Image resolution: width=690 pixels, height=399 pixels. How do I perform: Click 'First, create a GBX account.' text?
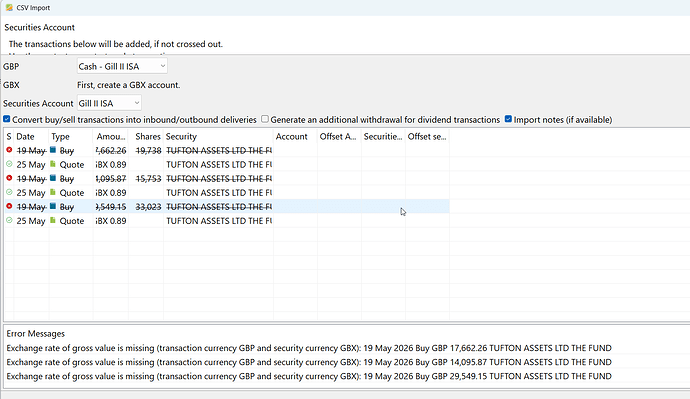[x=128, y=85]
